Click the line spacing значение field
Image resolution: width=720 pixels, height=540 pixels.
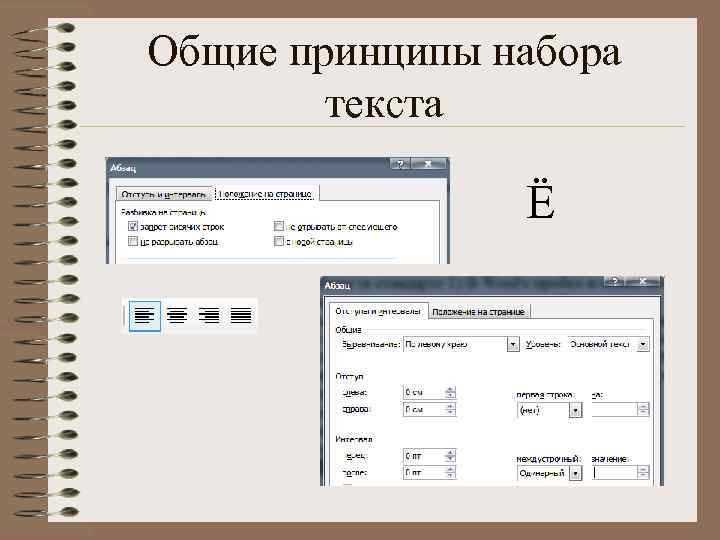pyautogui.click(x=615, y=472)
